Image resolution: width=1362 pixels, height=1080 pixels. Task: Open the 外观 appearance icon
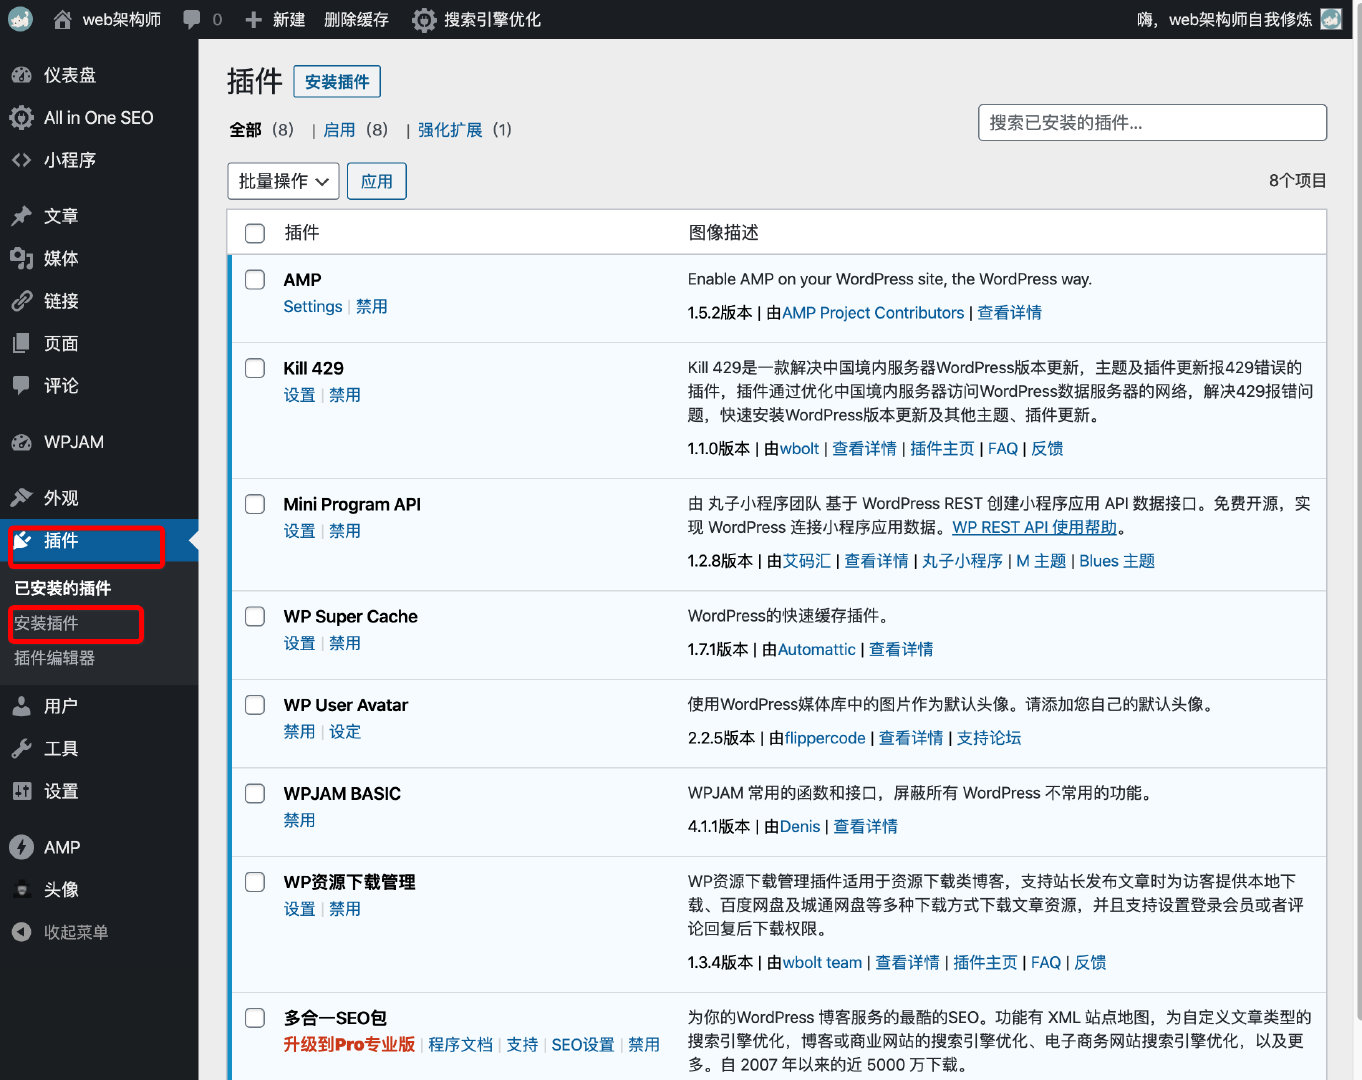tap(22, 497)
